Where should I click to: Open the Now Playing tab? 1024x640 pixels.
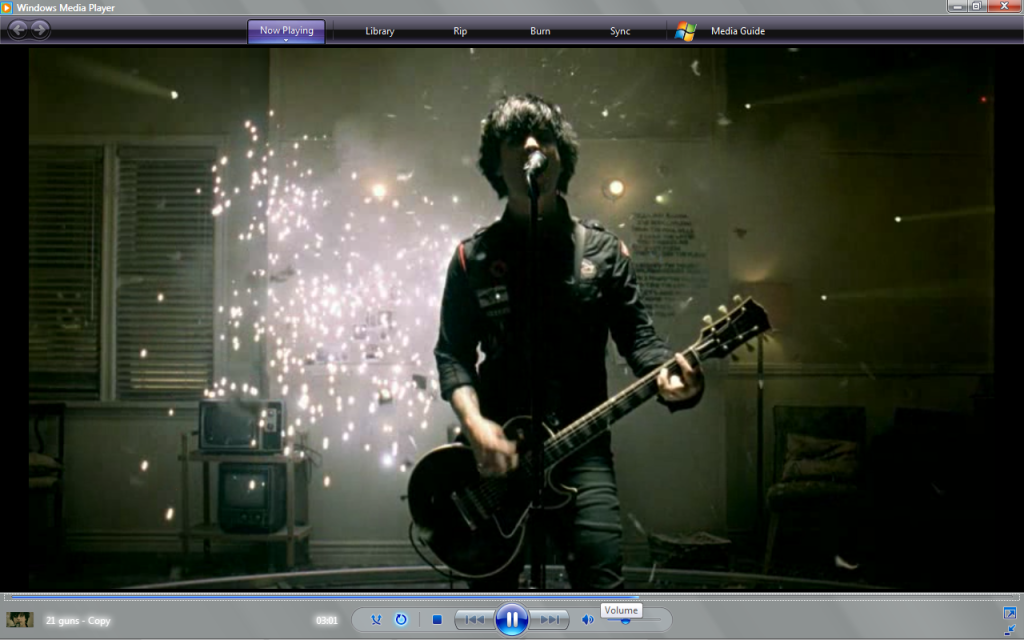(x=286, y=30)
